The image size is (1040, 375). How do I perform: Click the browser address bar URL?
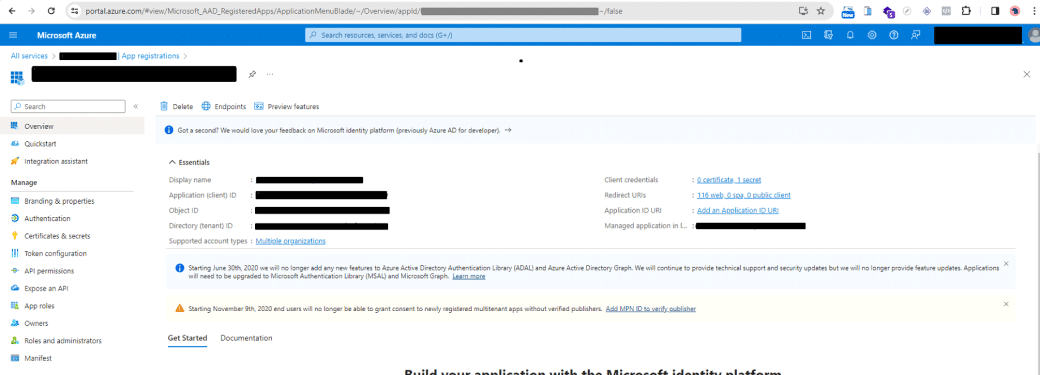(354, 11)
